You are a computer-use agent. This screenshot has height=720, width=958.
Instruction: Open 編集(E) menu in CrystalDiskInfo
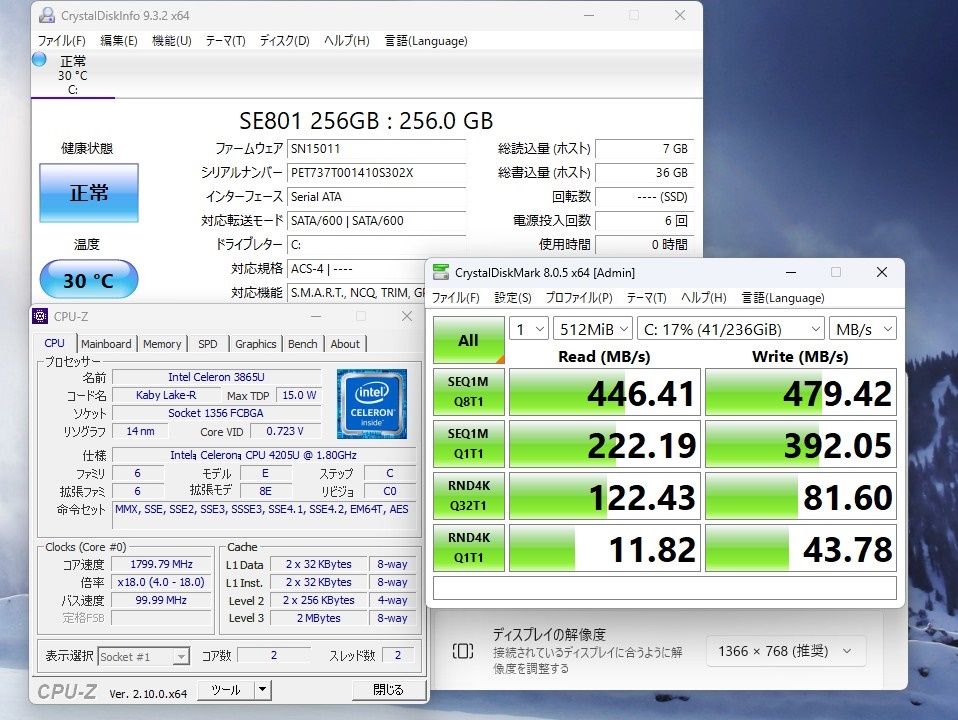click(x=119, y=41)
